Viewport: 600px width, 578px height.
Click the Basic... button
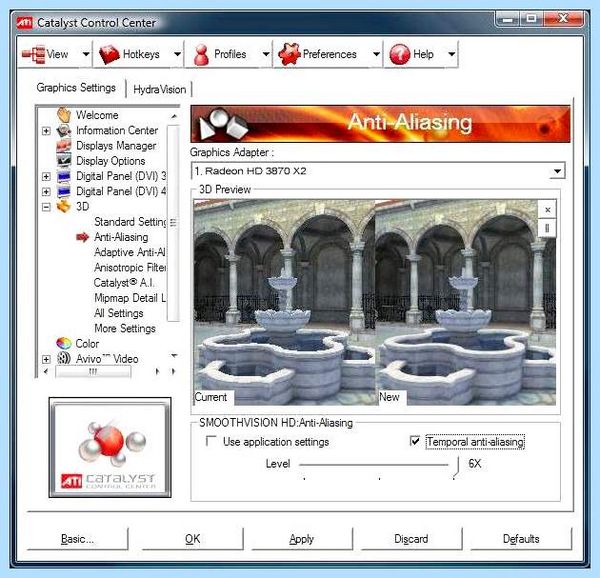pyautogui.click(x=77, y=539)
